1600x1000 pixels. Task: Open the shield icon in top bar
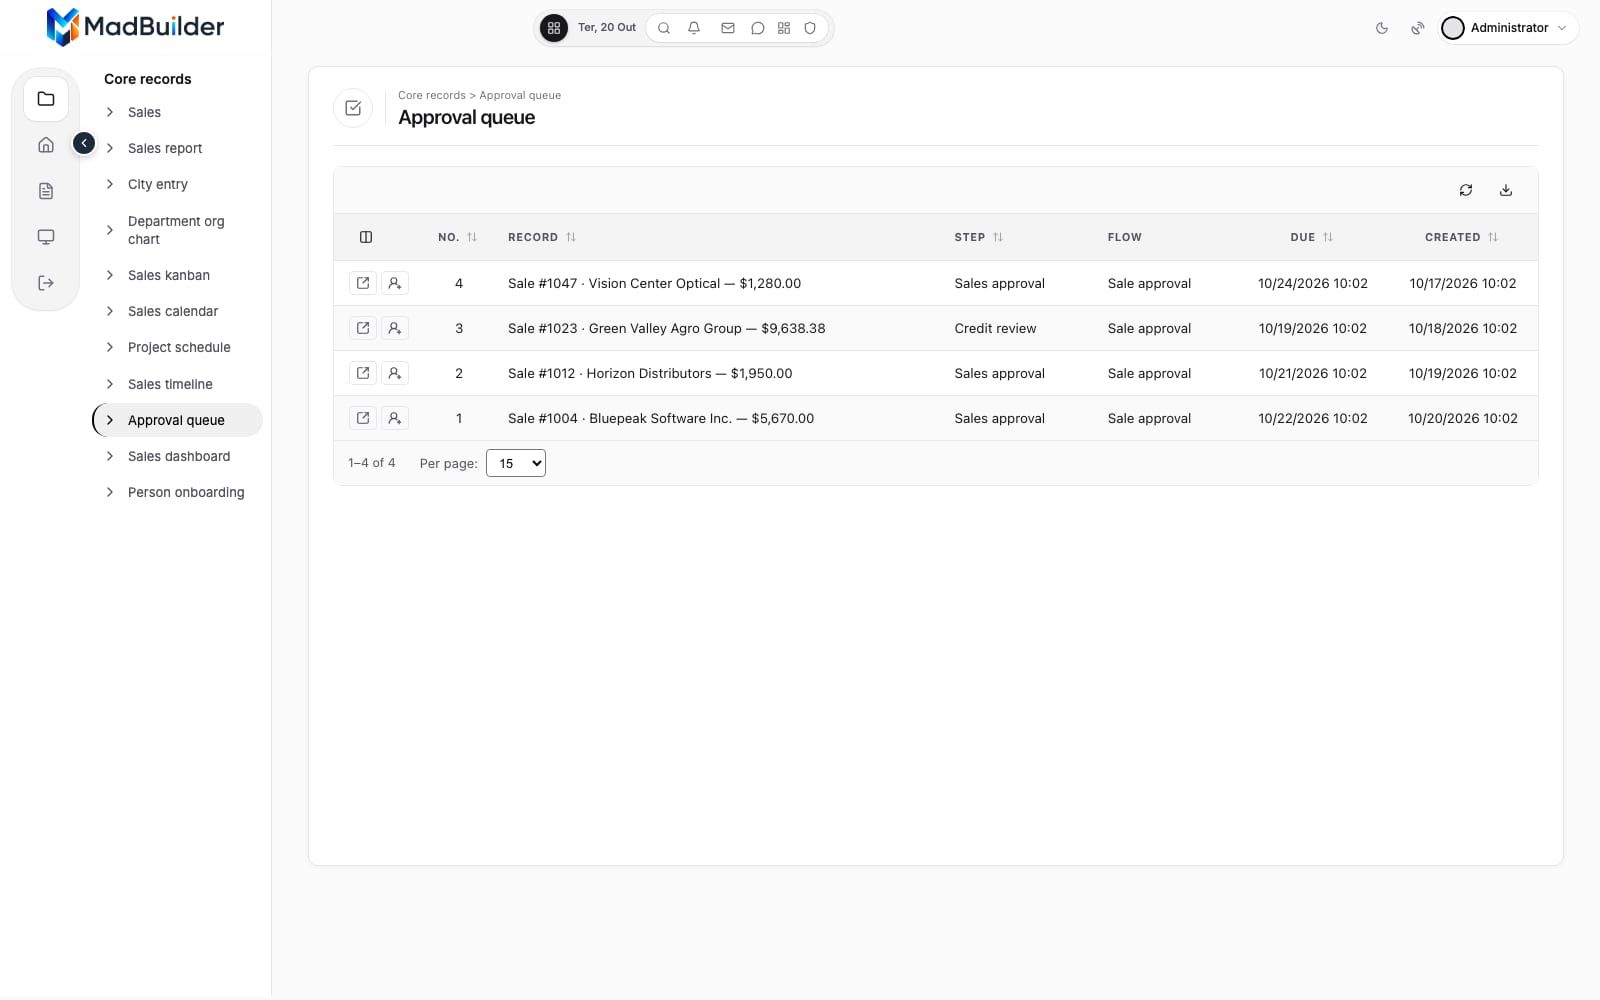pyautogui.click(x=810, y=28)
